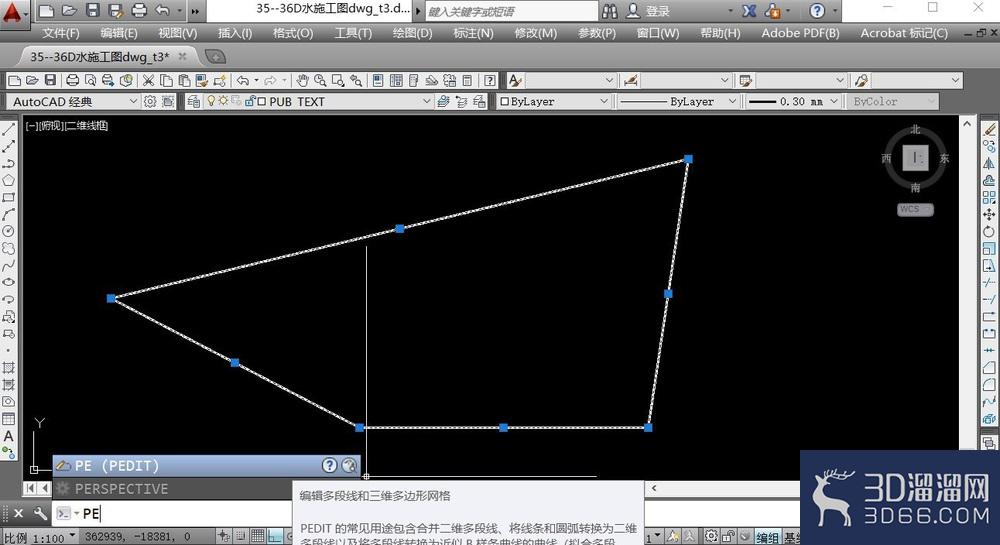Image resolution: width=1000 pixels, height=545 pixels.
Task: Expand the WCS coordinate system dropdown
Action: click(915, 209)
